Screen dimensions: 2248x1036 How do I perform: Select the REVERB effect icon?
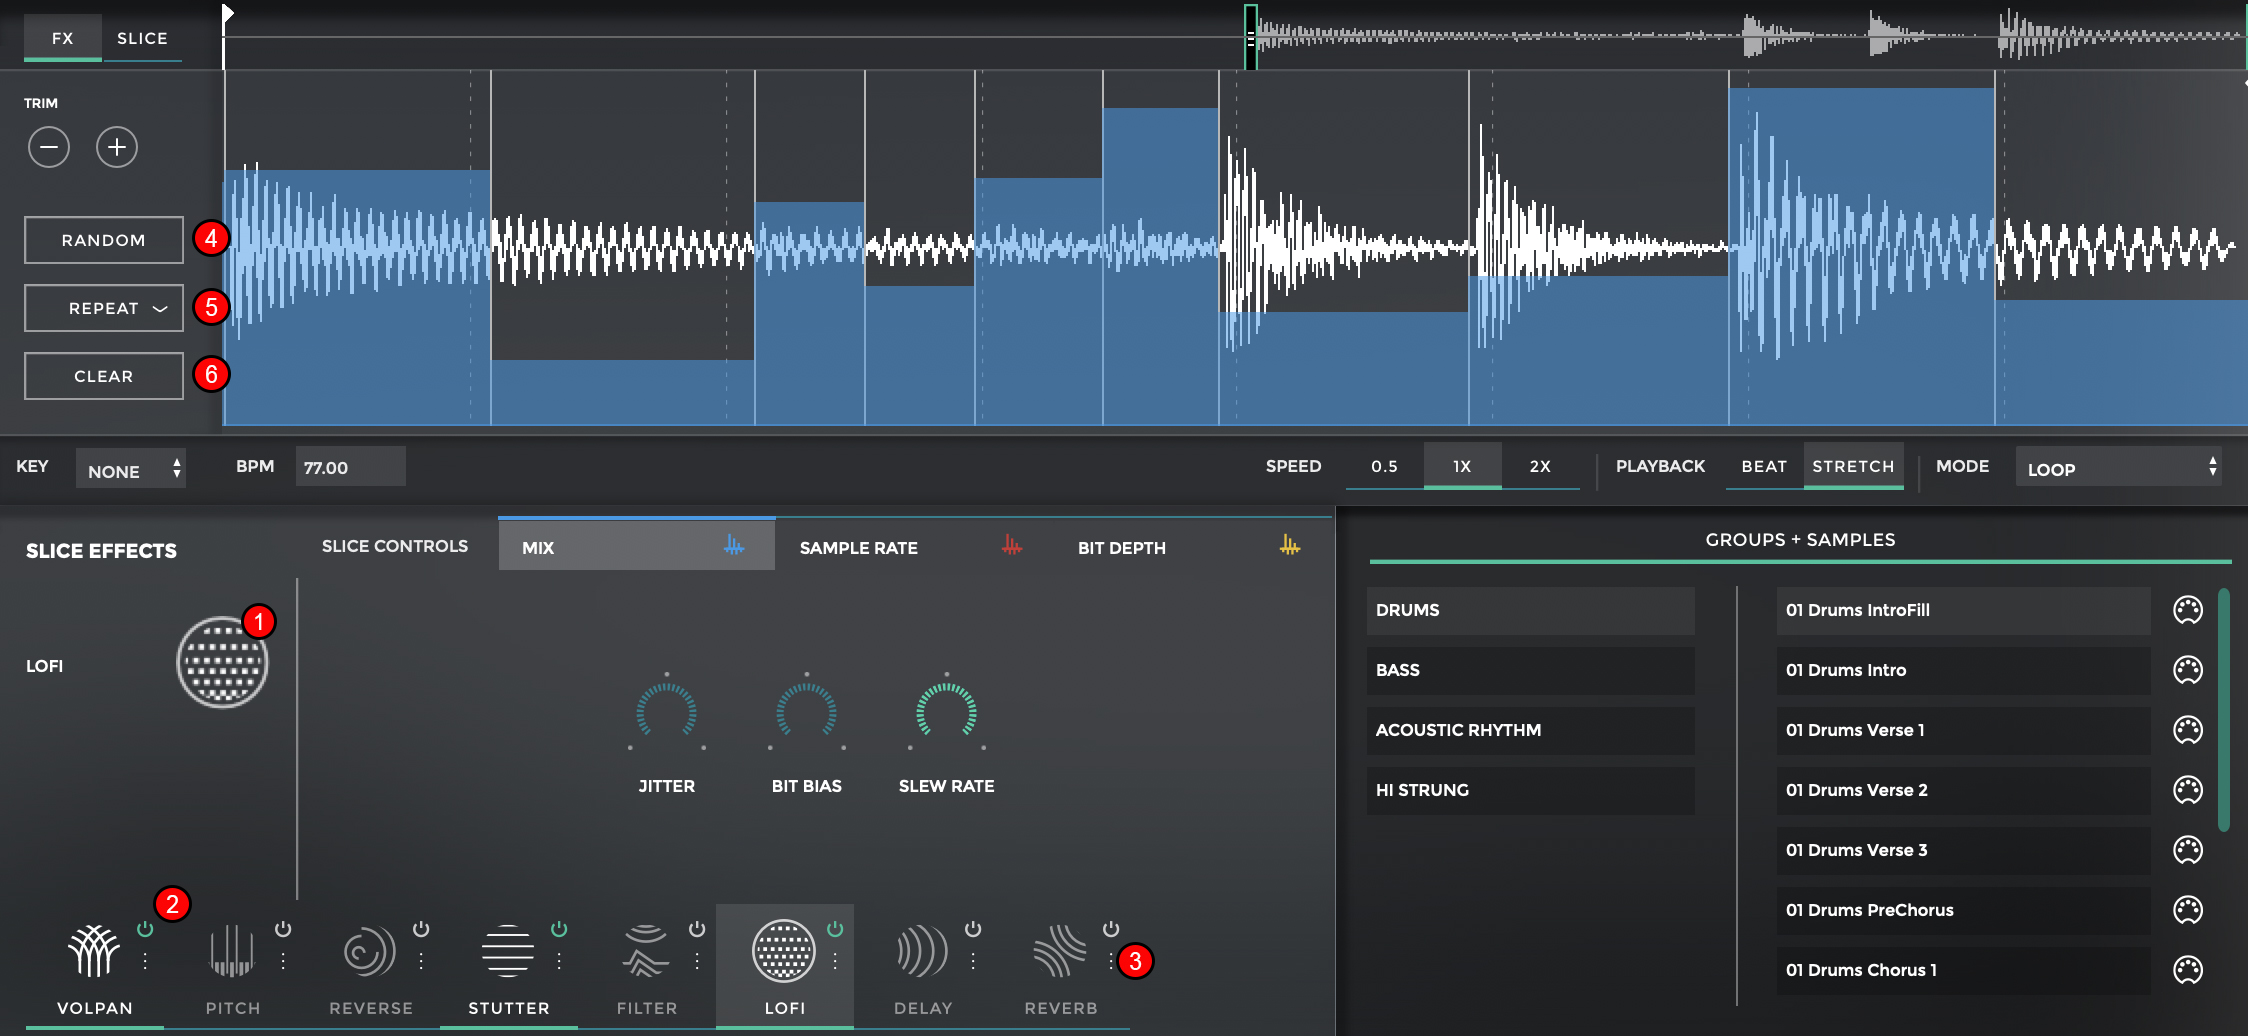(x=1060, y=950)
